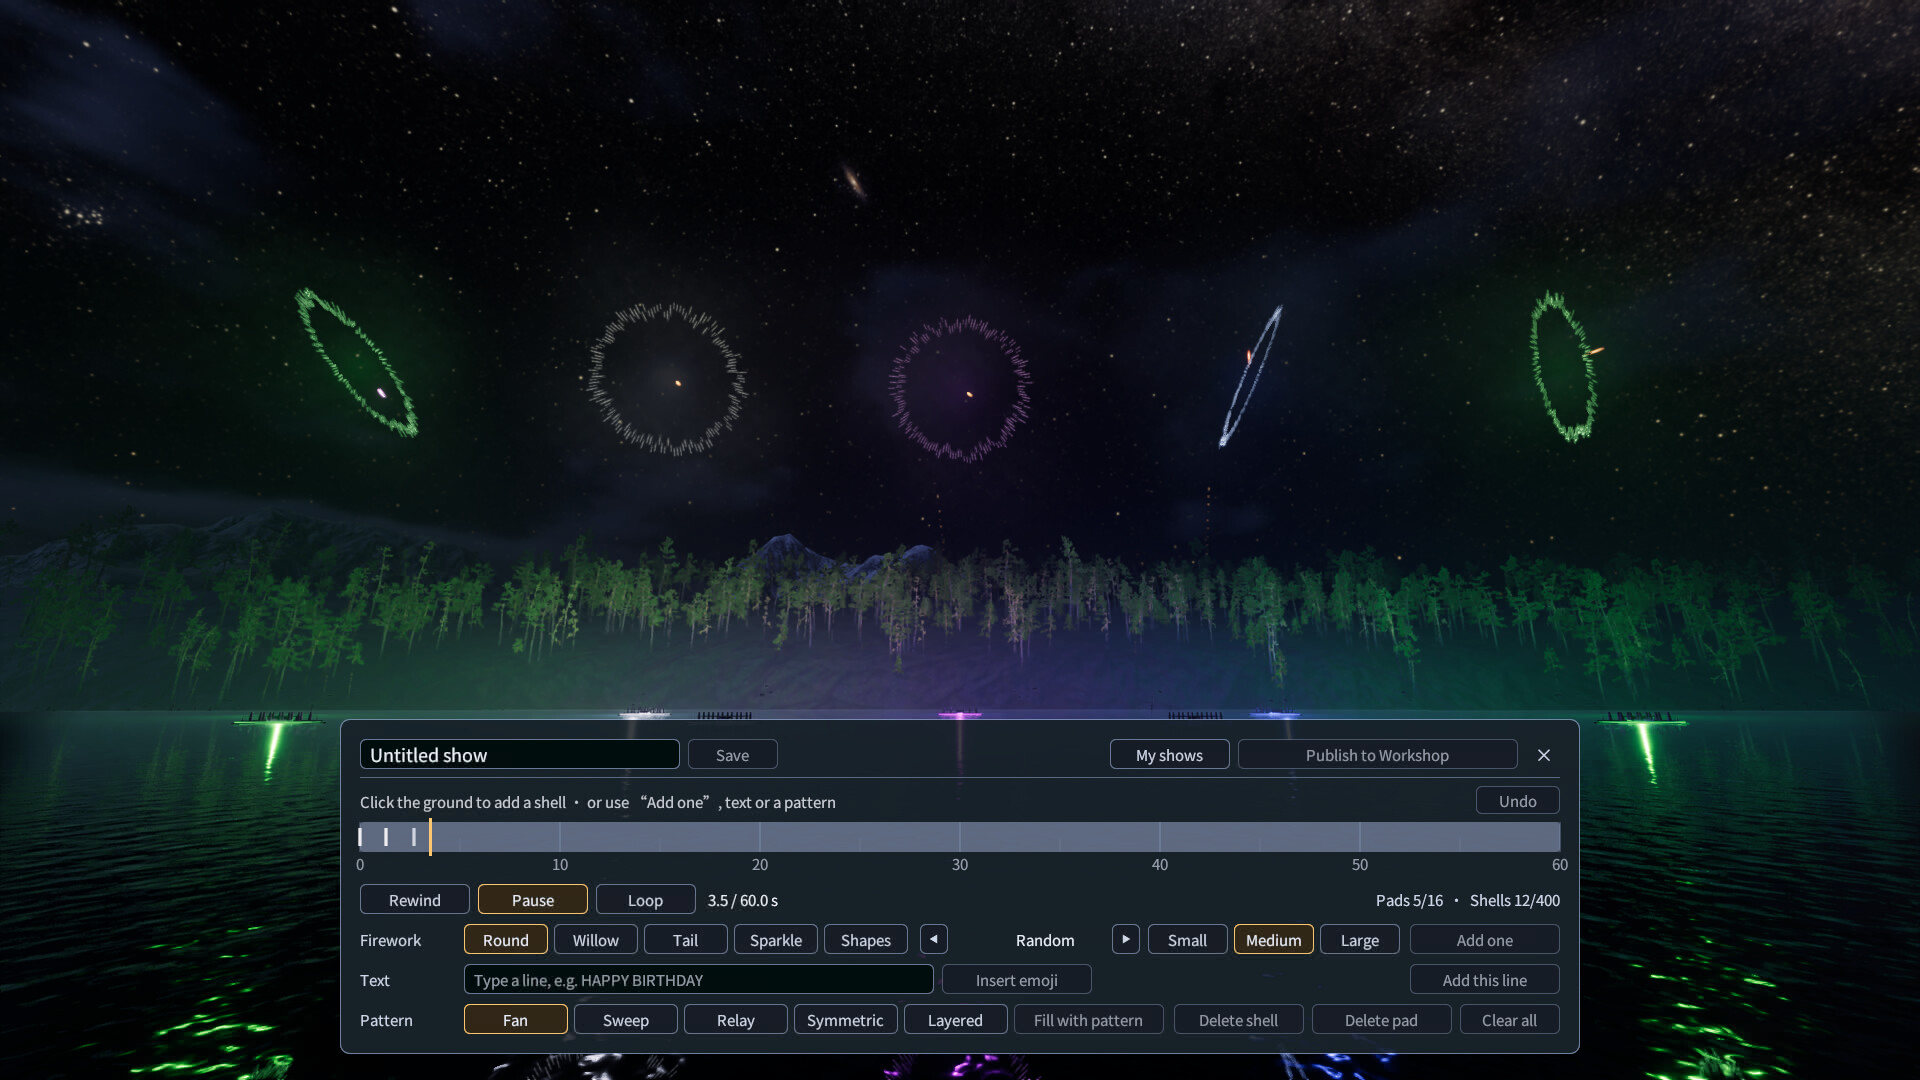
Task: Toggle Loop playback
Action: pyautogui.click(x=646, y=899)
